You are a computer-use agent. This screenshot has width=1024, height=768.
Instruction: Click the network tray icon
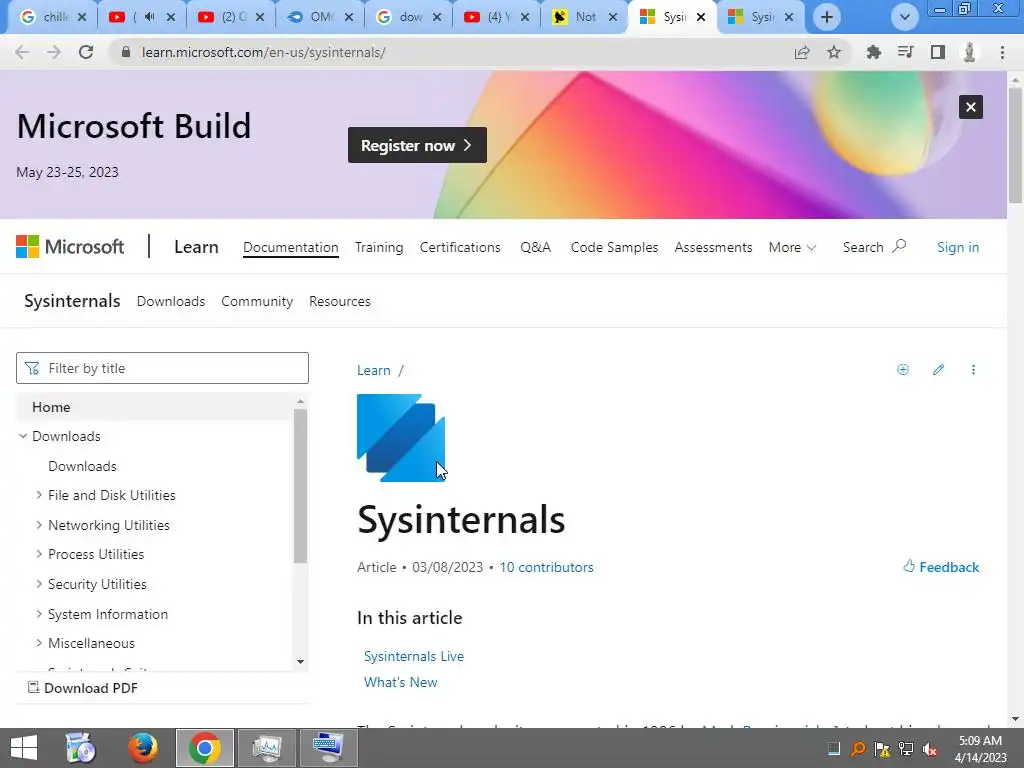tap(906, 749)
